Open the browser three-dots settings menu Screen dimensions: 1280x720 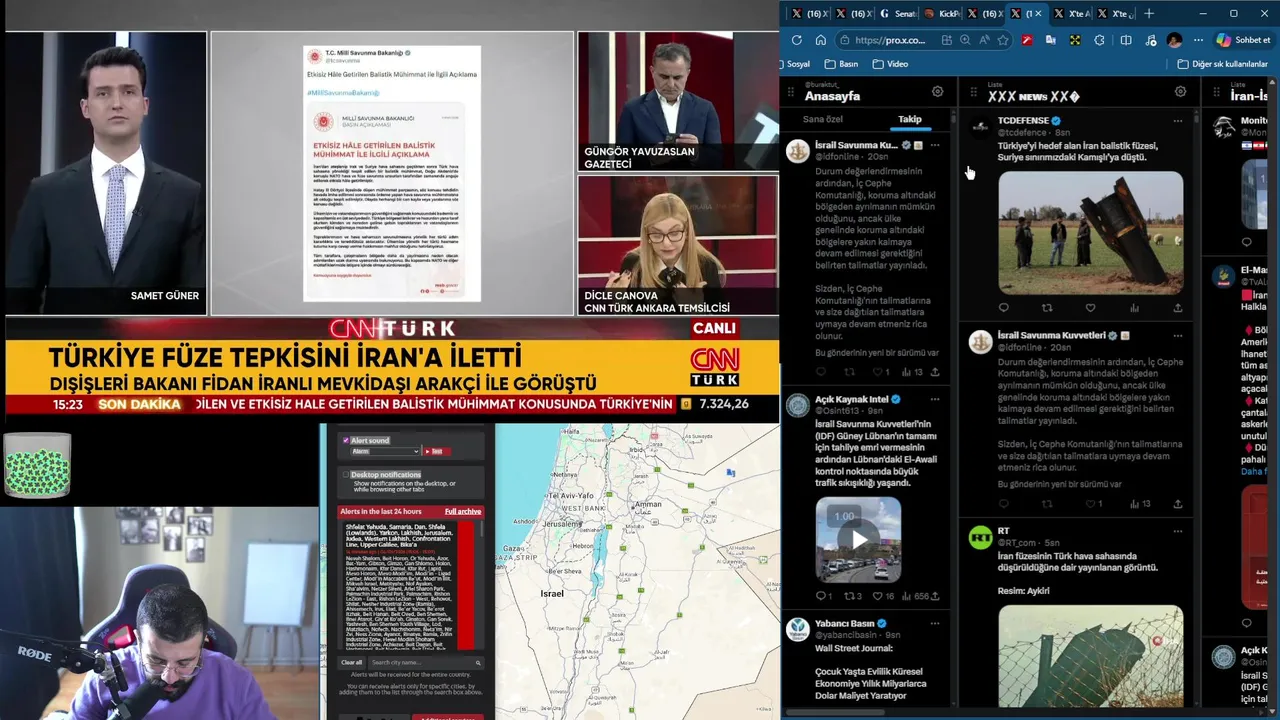(1198, 40)
